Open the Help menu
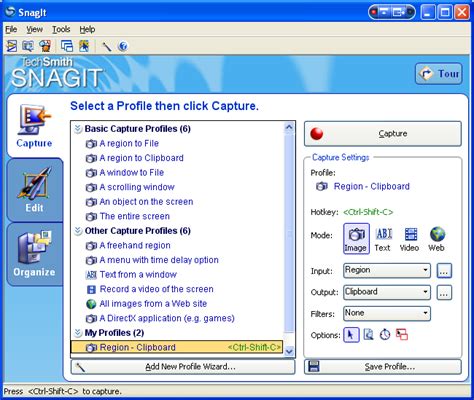 tap(87, 29)
